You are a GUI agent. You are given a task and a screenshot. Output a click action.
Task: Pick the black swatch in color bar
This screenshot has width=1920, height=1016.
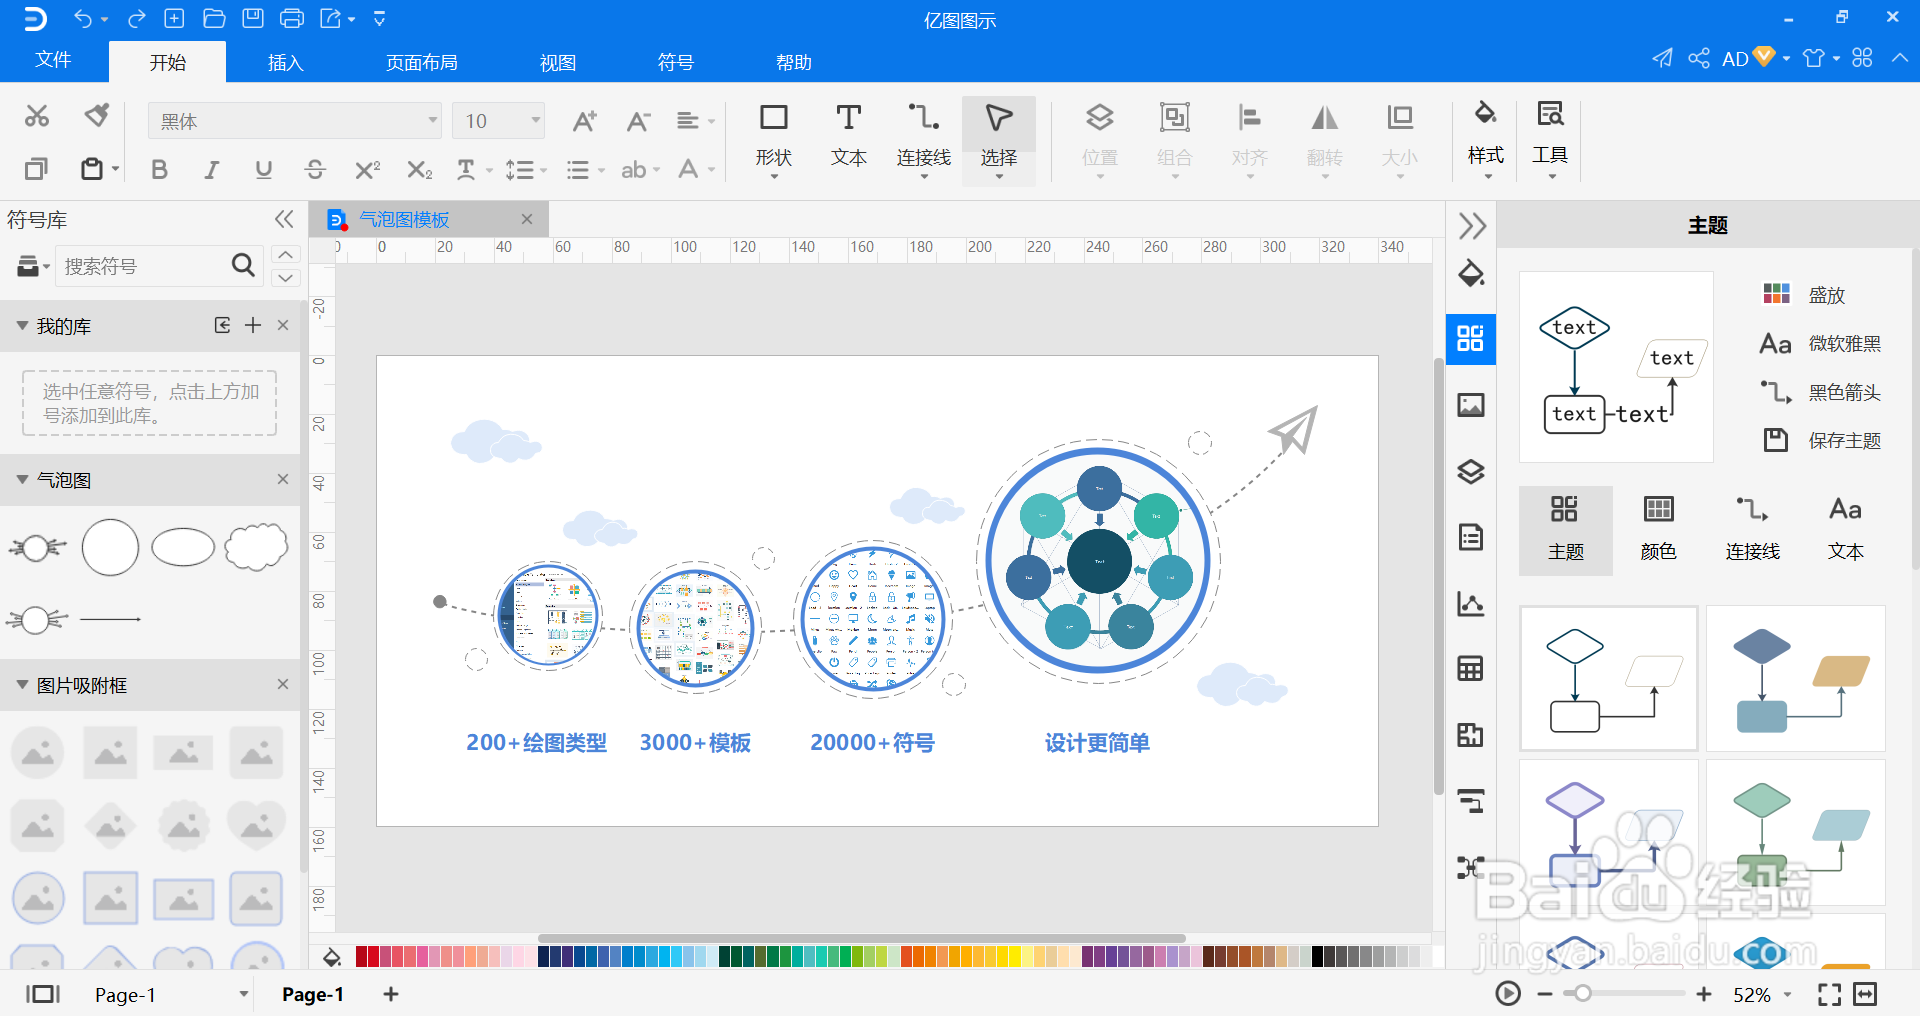(x=1317, y=957)
